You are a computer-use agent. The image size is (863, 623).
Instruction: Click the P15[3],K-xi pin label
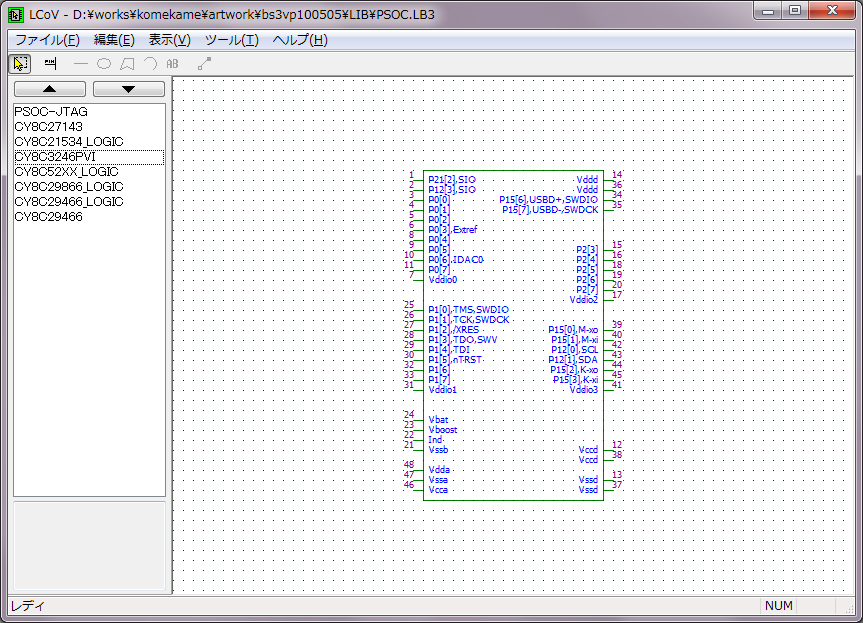[x=575, y=380]
